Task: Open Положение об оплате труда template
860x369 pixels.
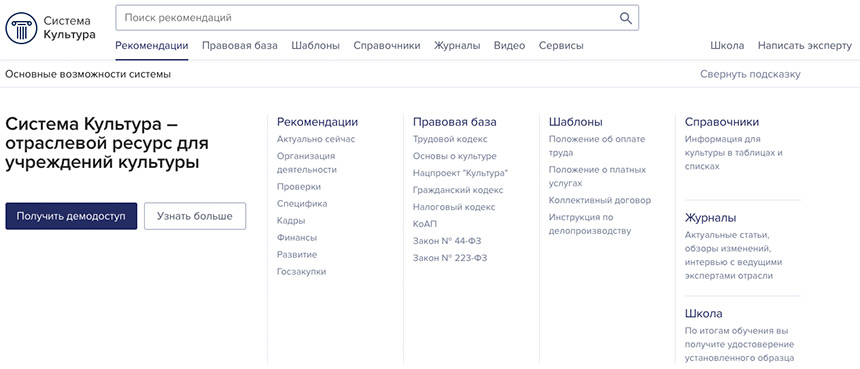Action: coord(597,146)
